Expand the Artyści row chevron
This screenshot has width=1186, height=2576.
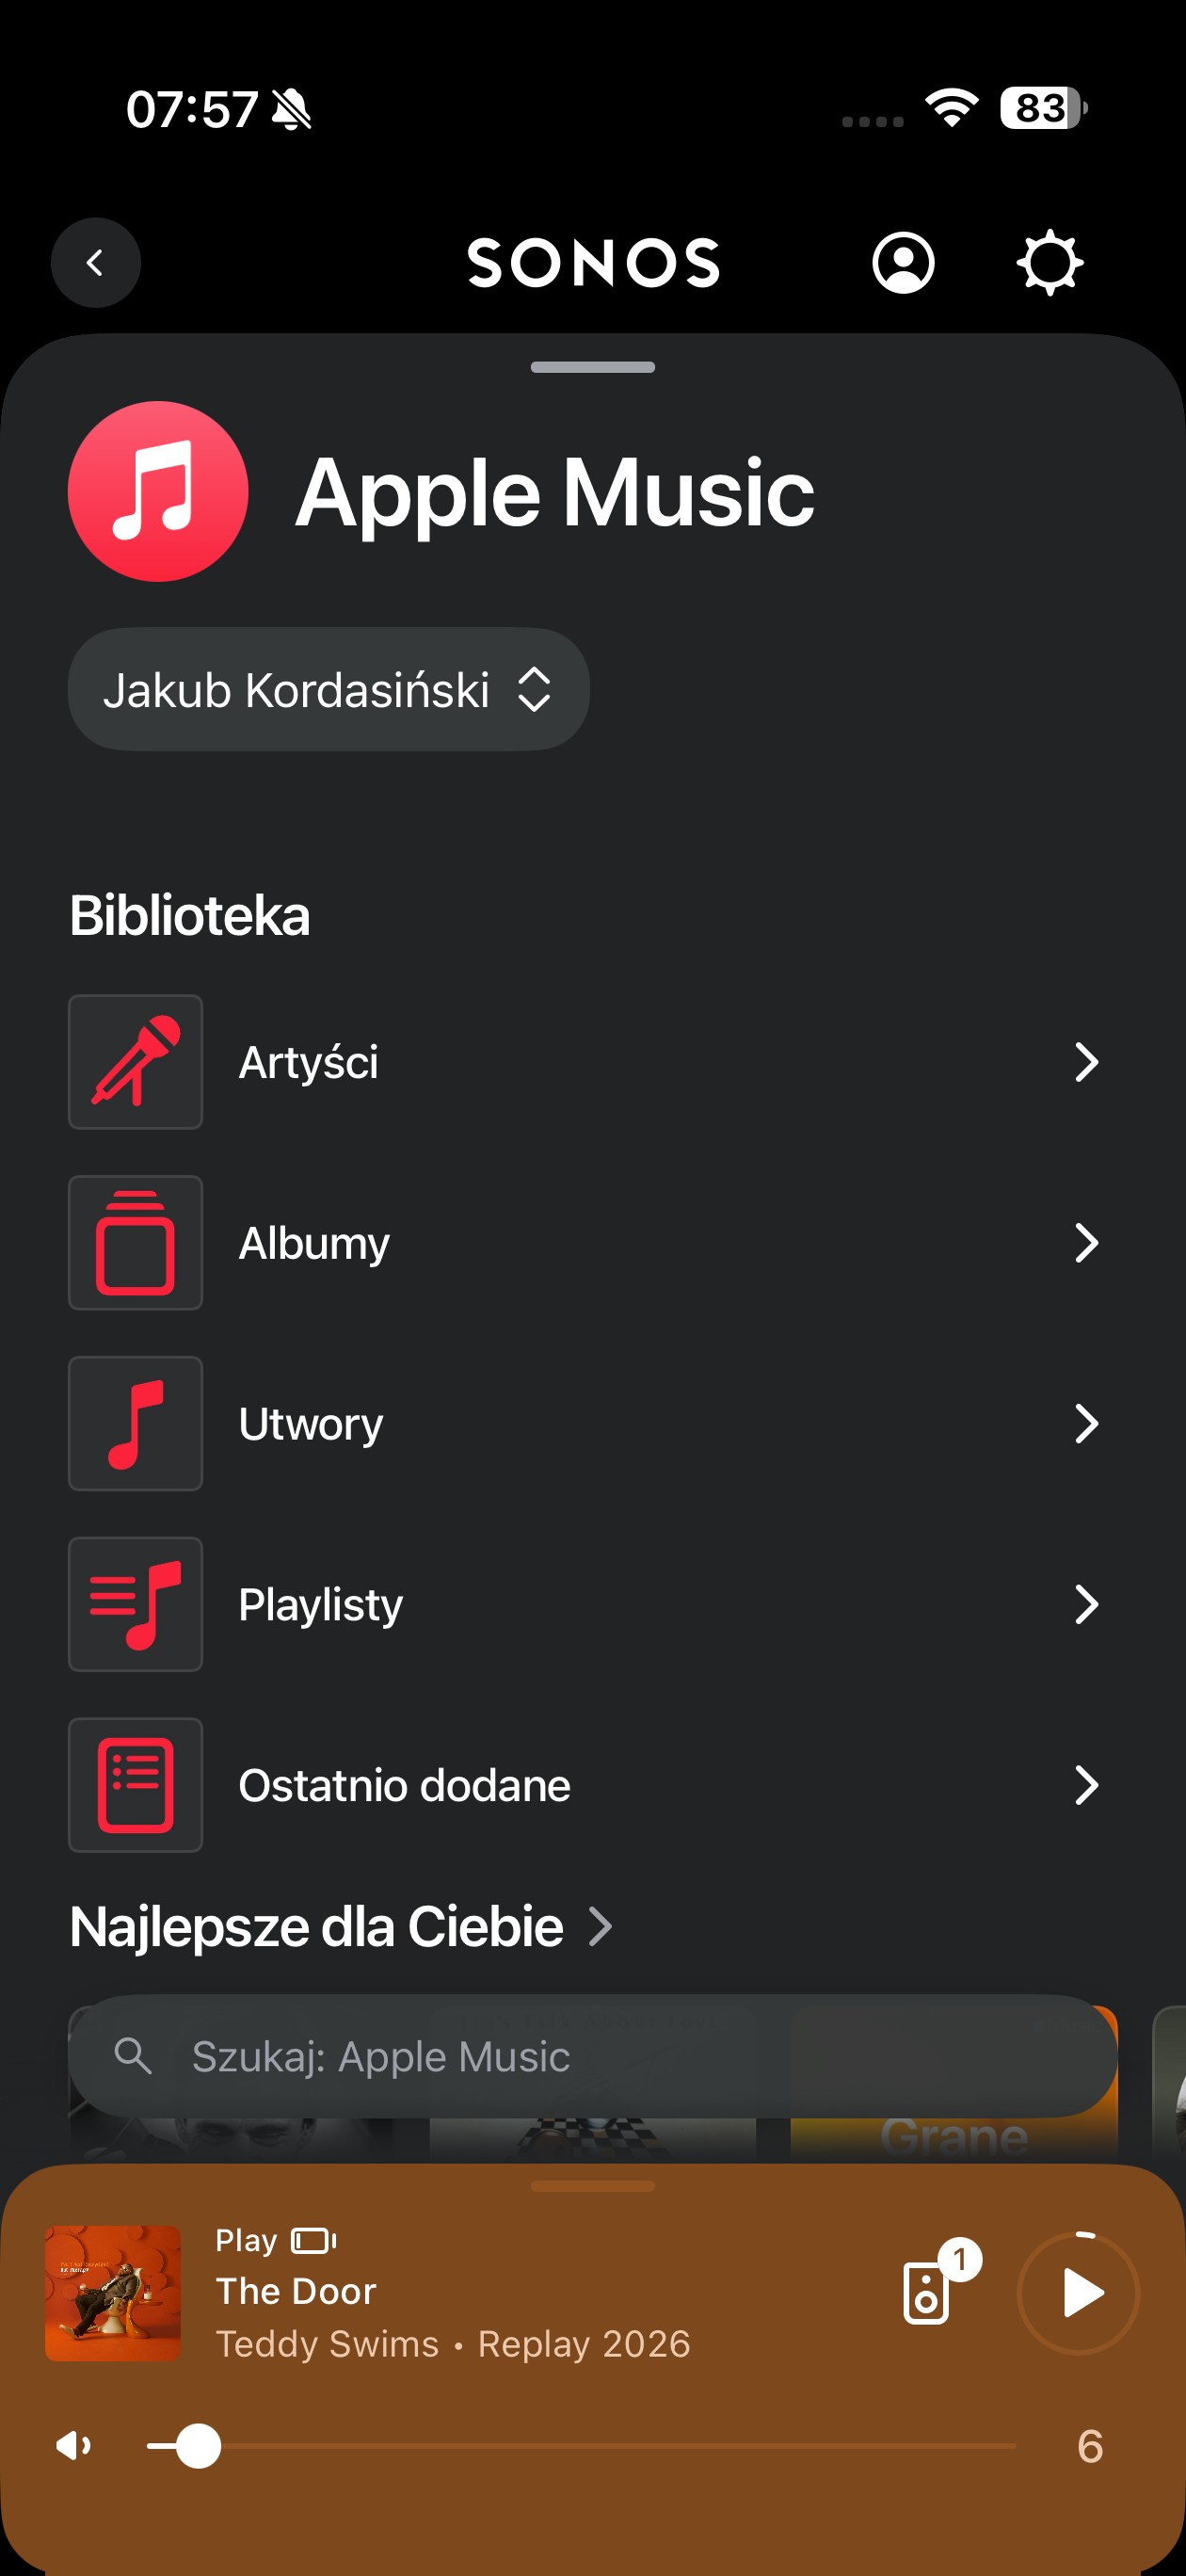click(x=1086, y=1062)
